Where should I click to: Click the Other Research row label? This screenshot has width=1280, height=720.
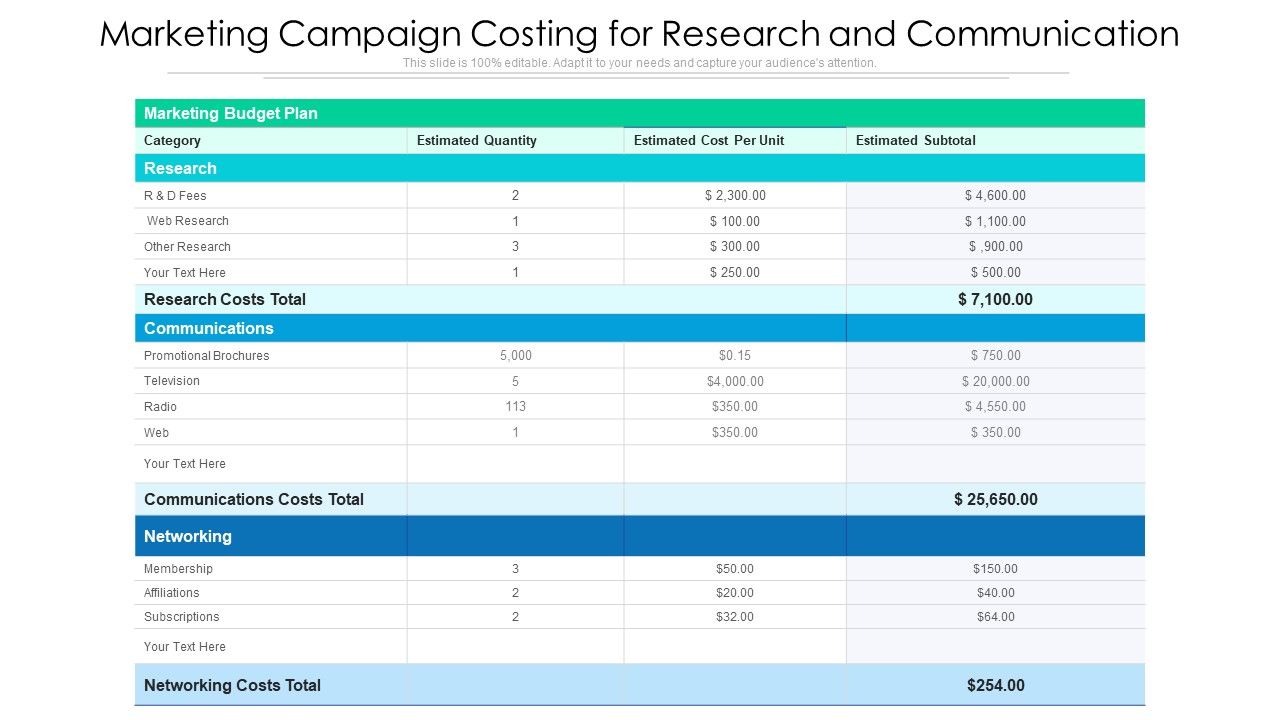coord(187,247)
